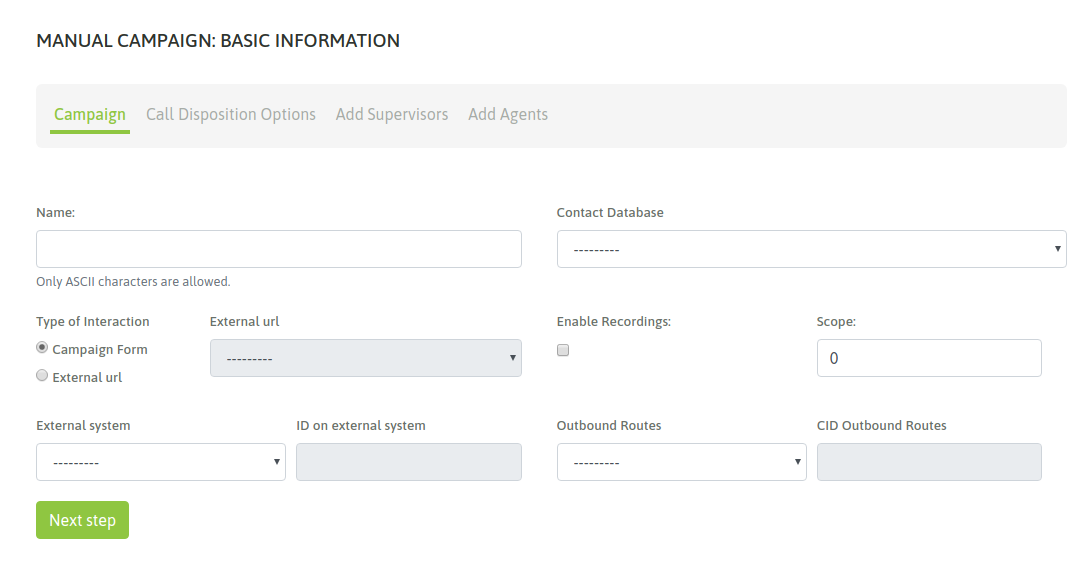Open the External url dropdown
Screen dimensions: 1085x570
click(x=365, y=358)
